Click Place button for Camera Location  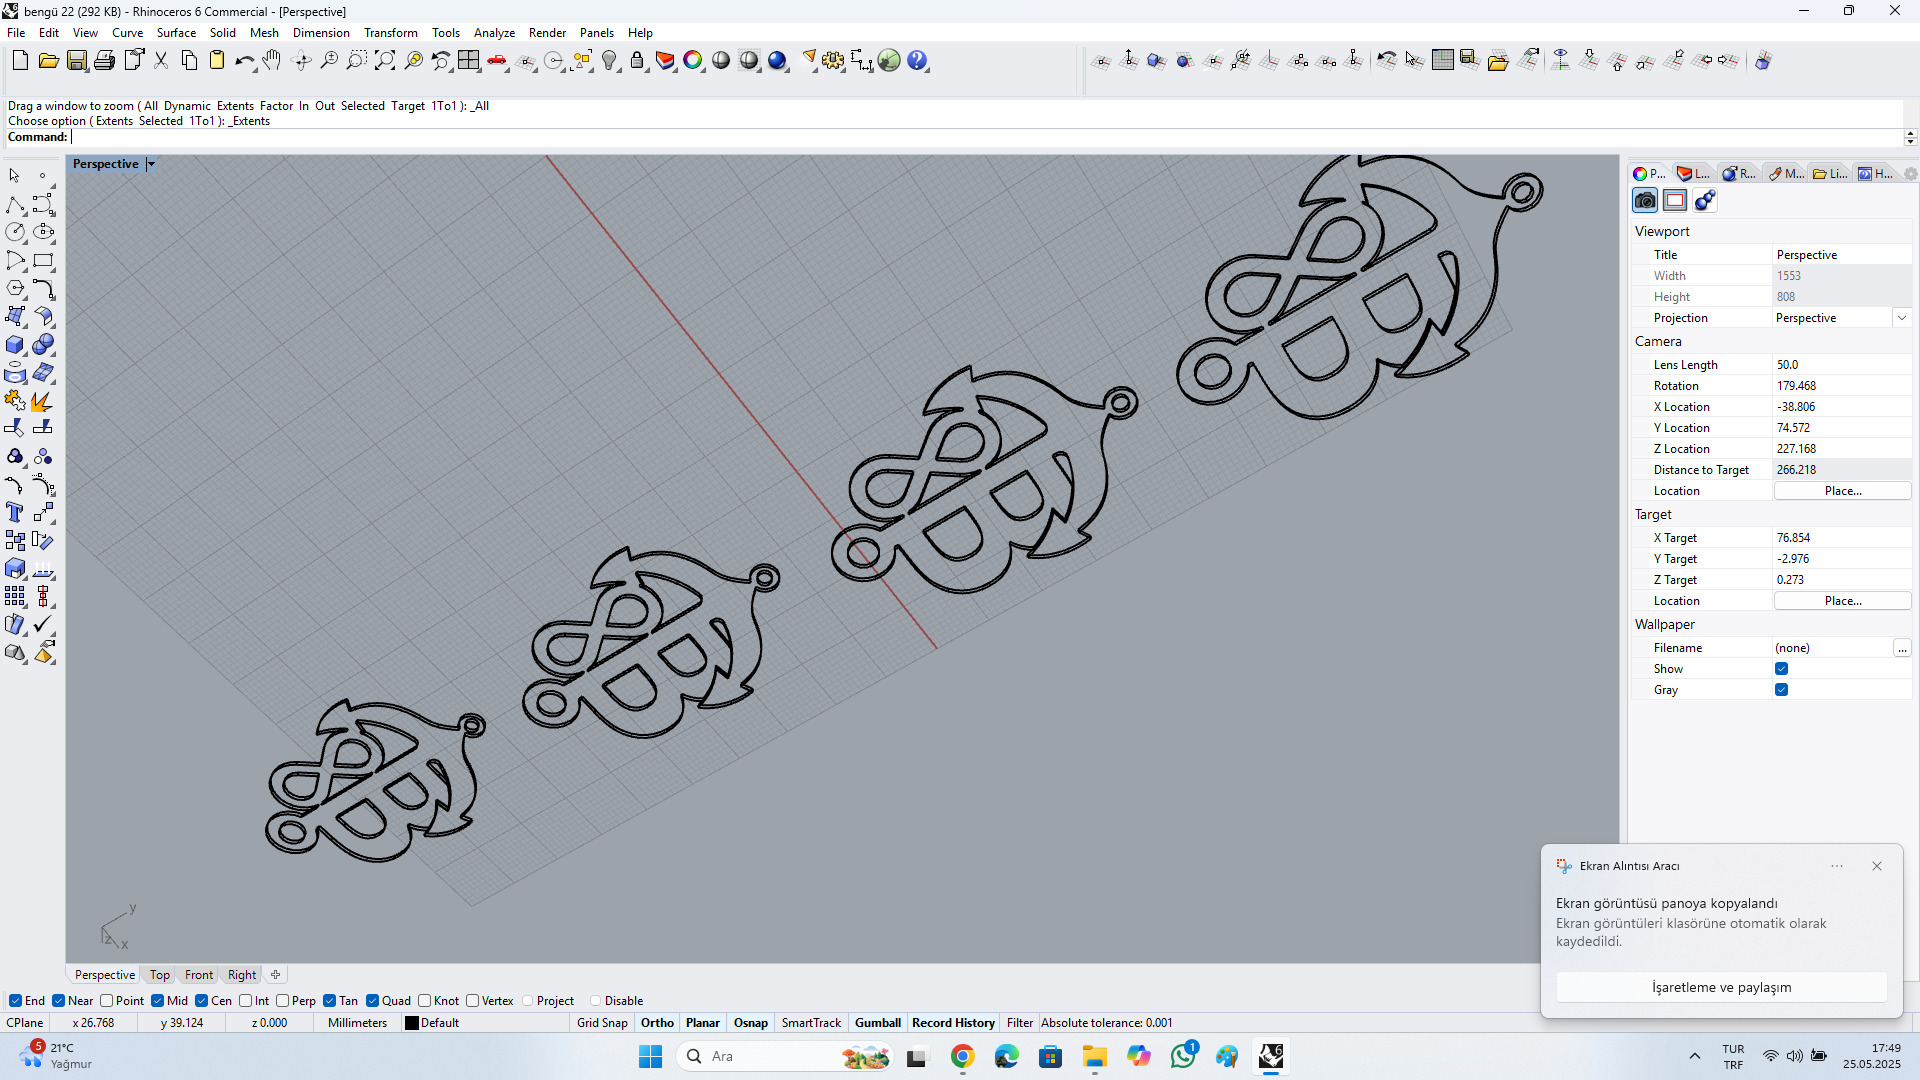pos(1842,491)
